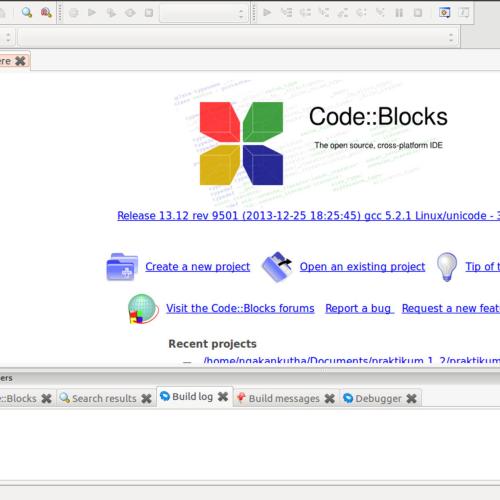Click the Debug/Continue play icon
The image size is (500, 500).
point(267,13)
